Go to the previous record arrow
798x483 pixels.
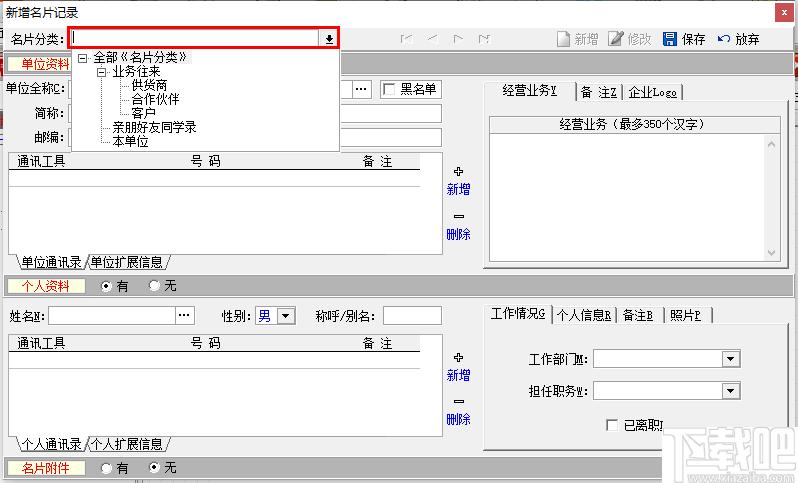click(433, 39)
